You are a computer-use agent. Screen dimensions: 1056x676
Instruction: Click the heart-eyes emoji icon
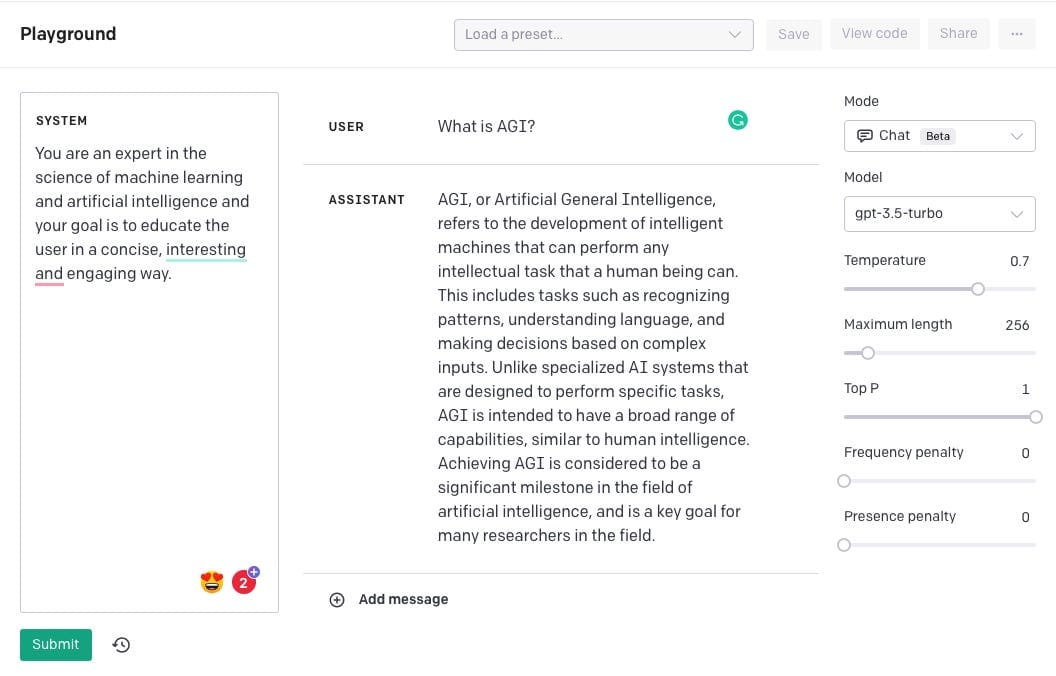(x=212, y=582)
